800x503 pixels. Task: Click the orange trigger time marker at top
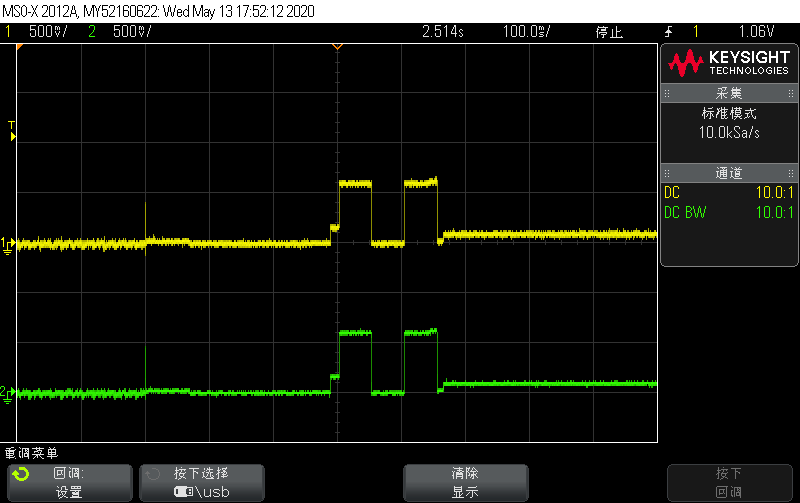tap(337, 47)
